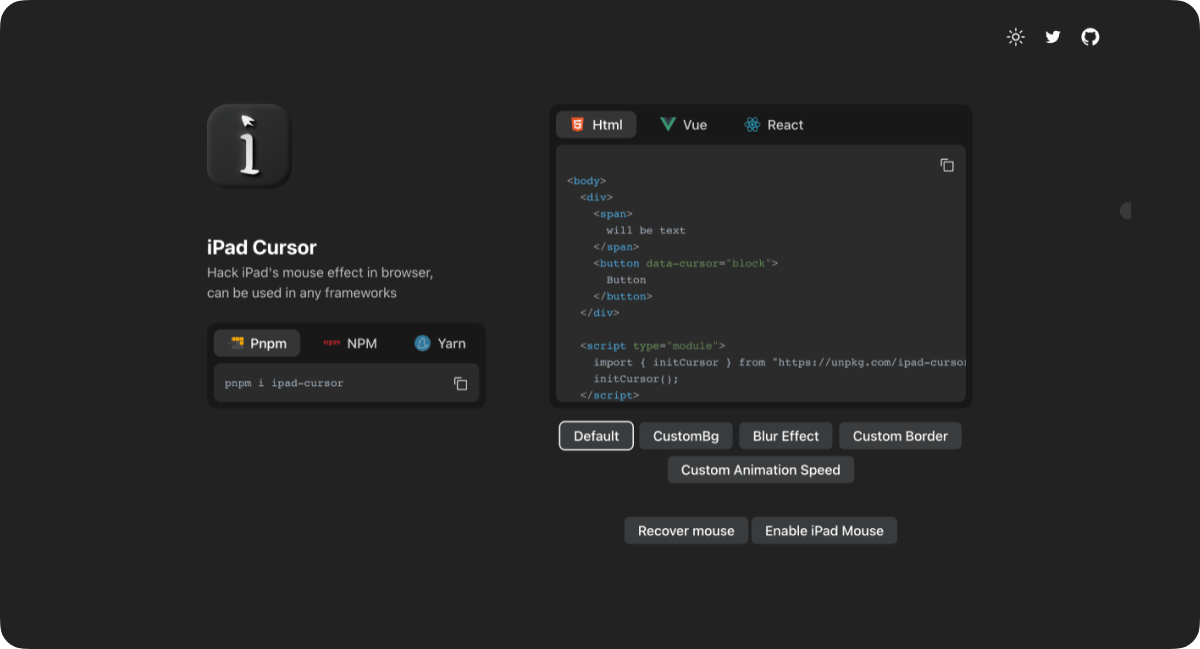
Task: Click 'can be used in any frameworks' text
Action: (x=302, y=293)
